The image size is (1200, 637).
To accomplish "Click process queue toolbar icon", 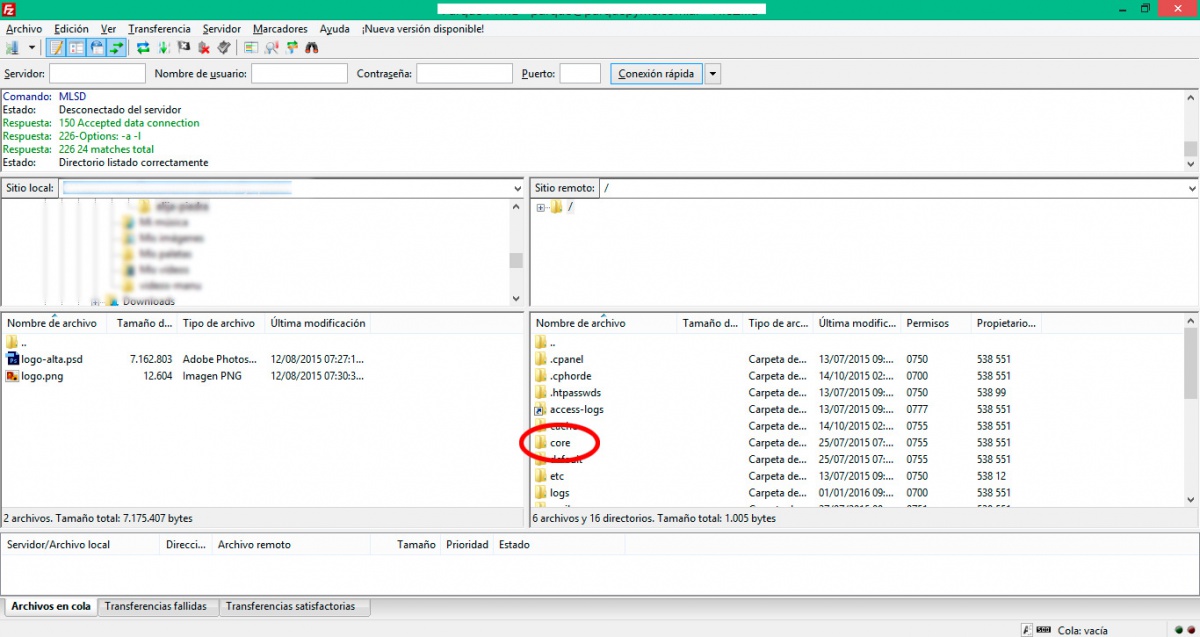I will 163,47.
